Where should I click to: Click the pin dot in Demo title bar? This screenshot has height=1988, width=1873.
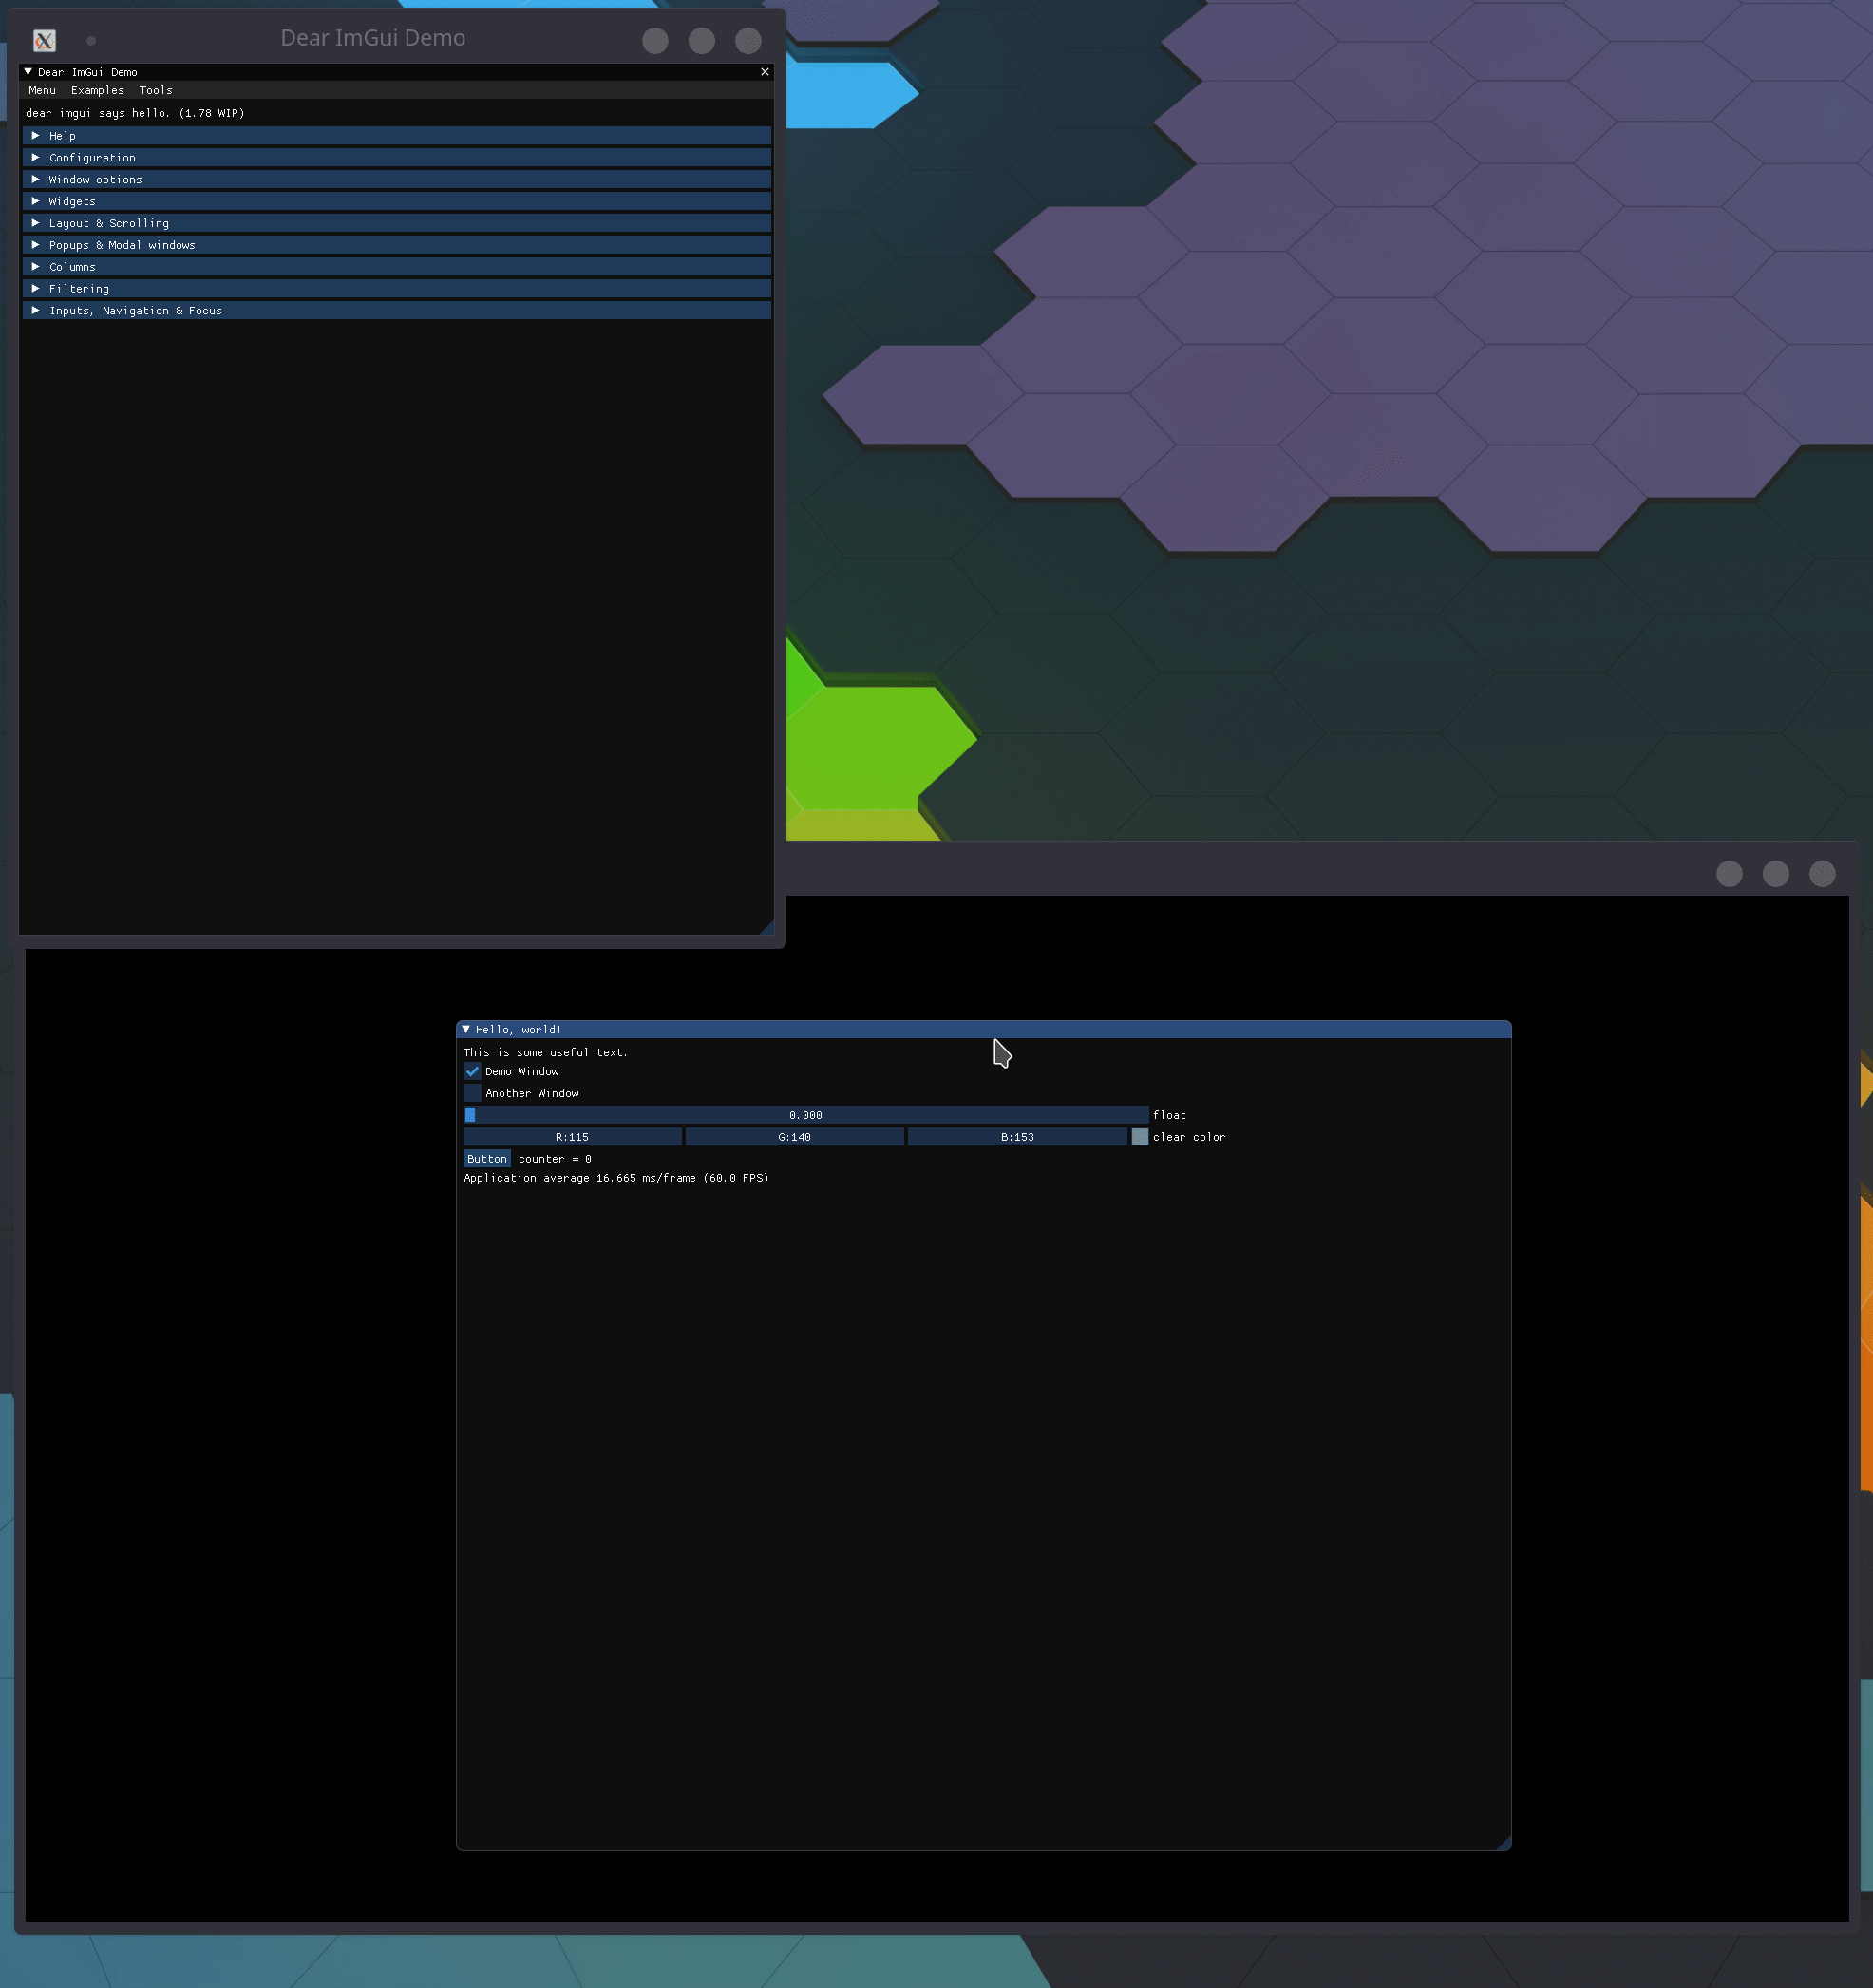click(91, 40)
